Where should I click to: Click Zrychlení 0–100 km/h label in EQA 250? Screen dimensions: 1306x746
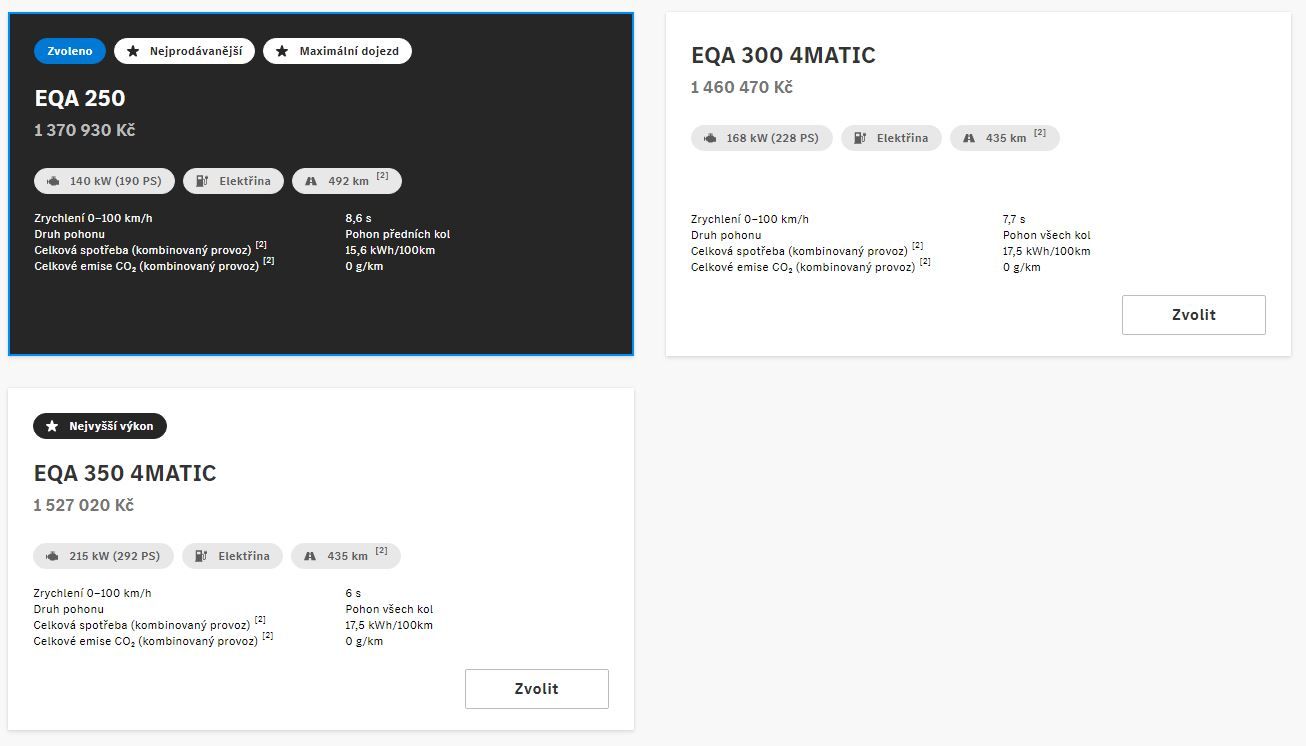coord(93,218)
